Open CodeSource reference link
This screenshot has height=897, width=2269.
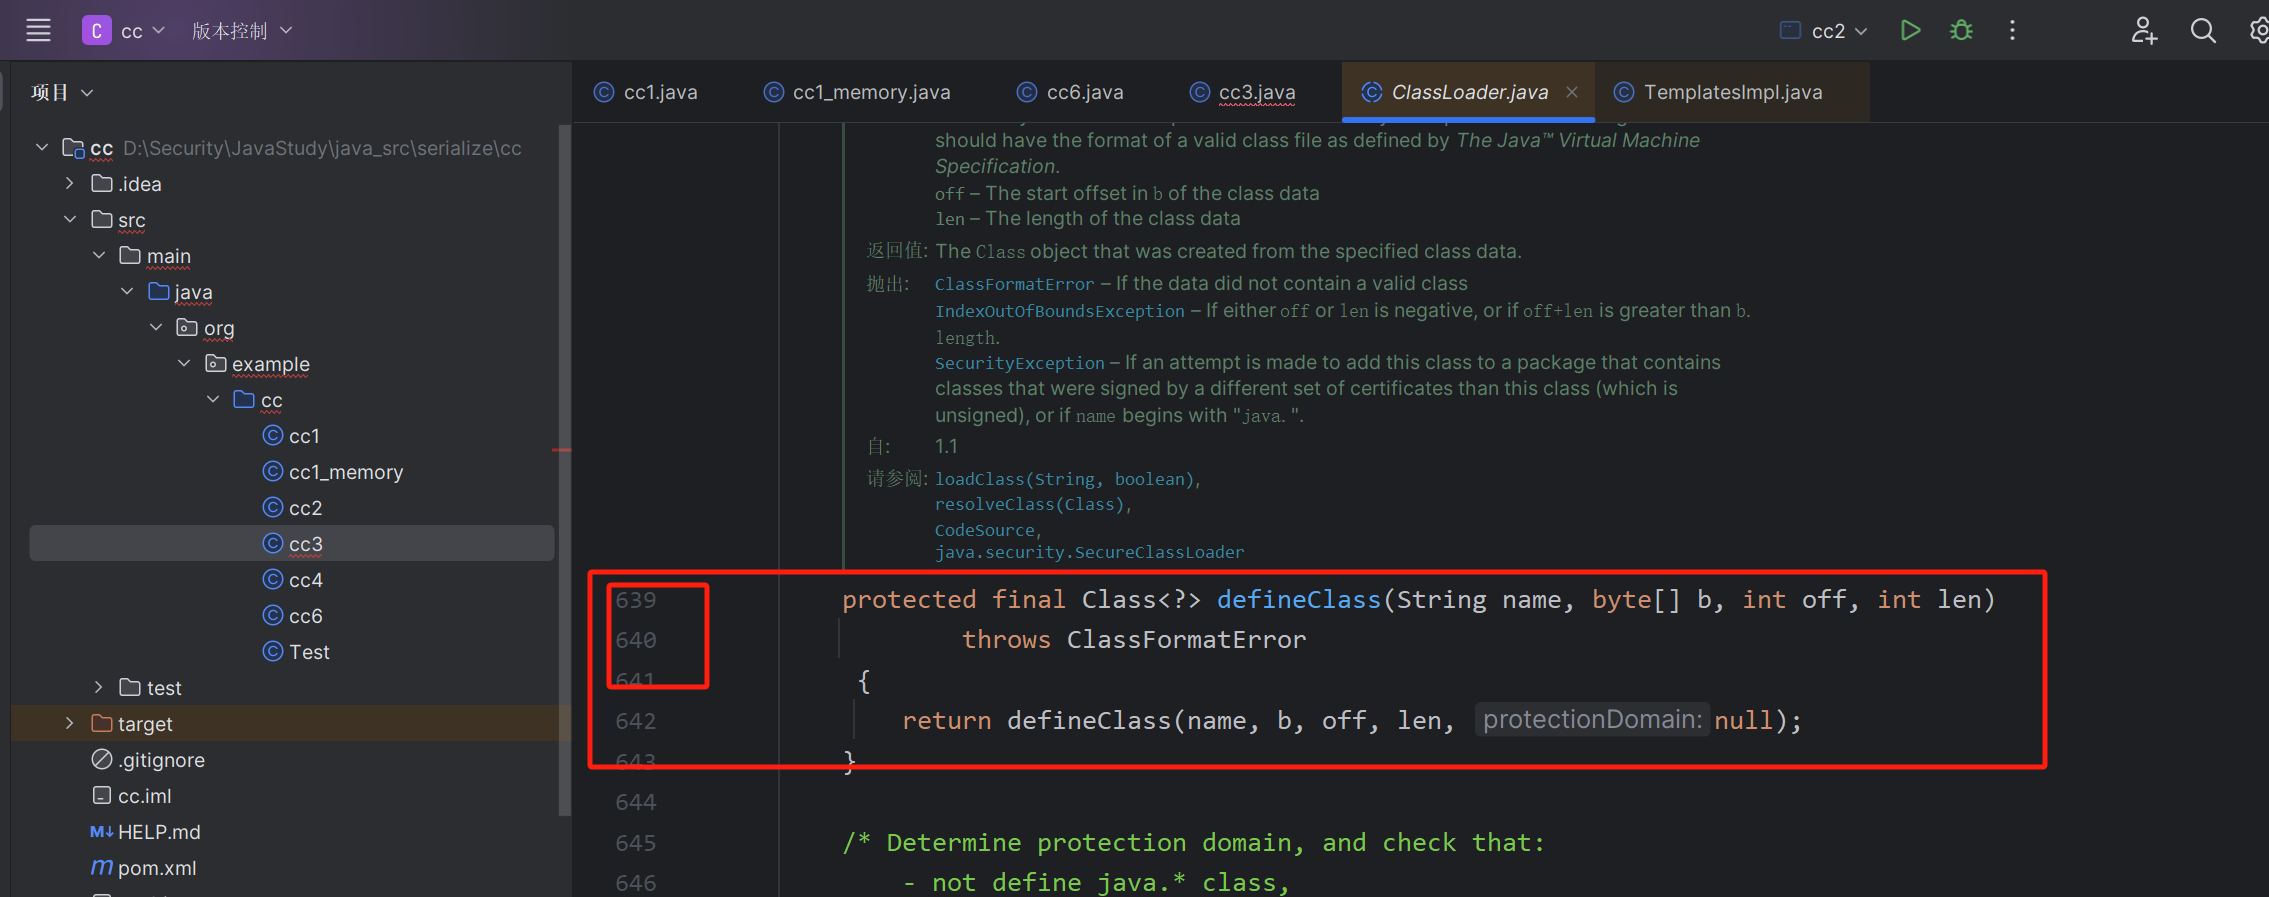(x=984, y=530)
